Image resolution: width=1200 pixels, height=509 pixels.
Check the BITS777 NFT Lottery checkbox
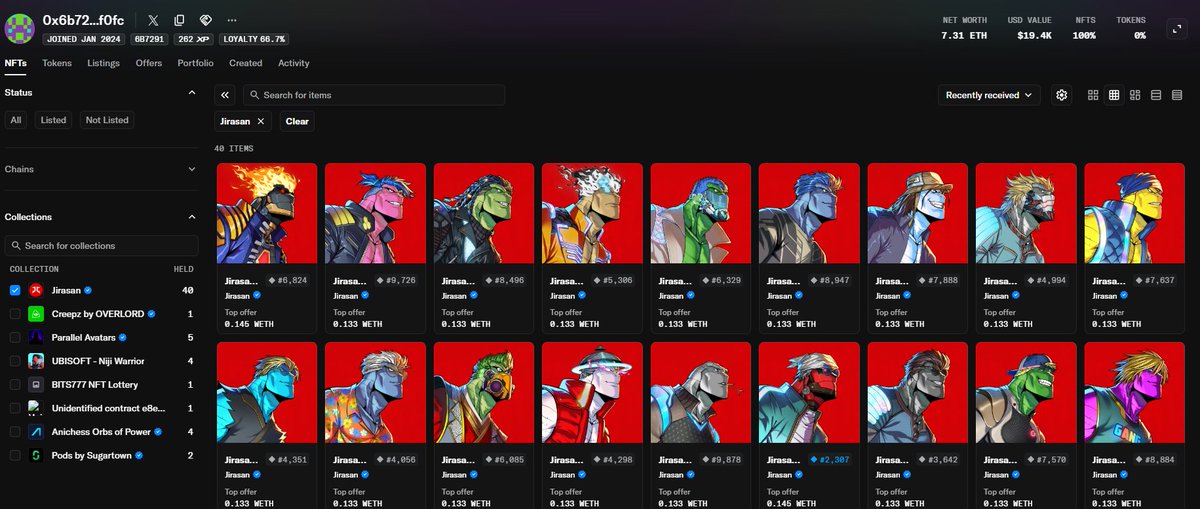pos(14,384)
